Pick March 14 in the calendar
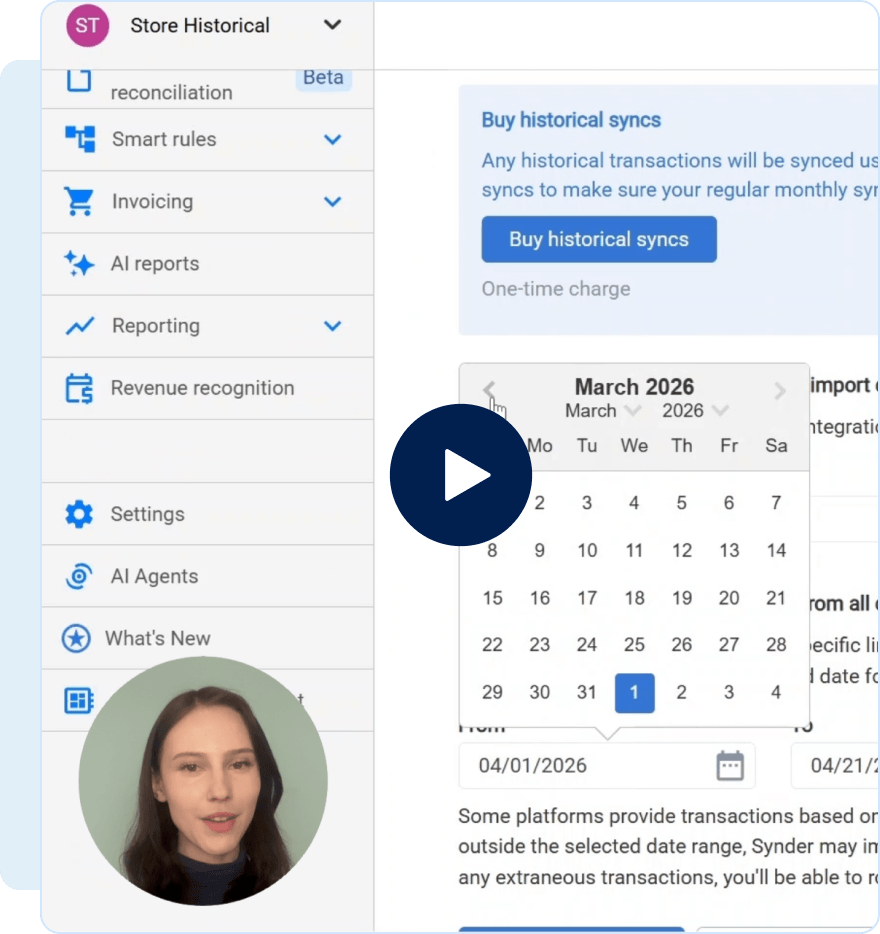Image resolution: width=880 pixels, height=934 pixels. click(x=776, y=550)
